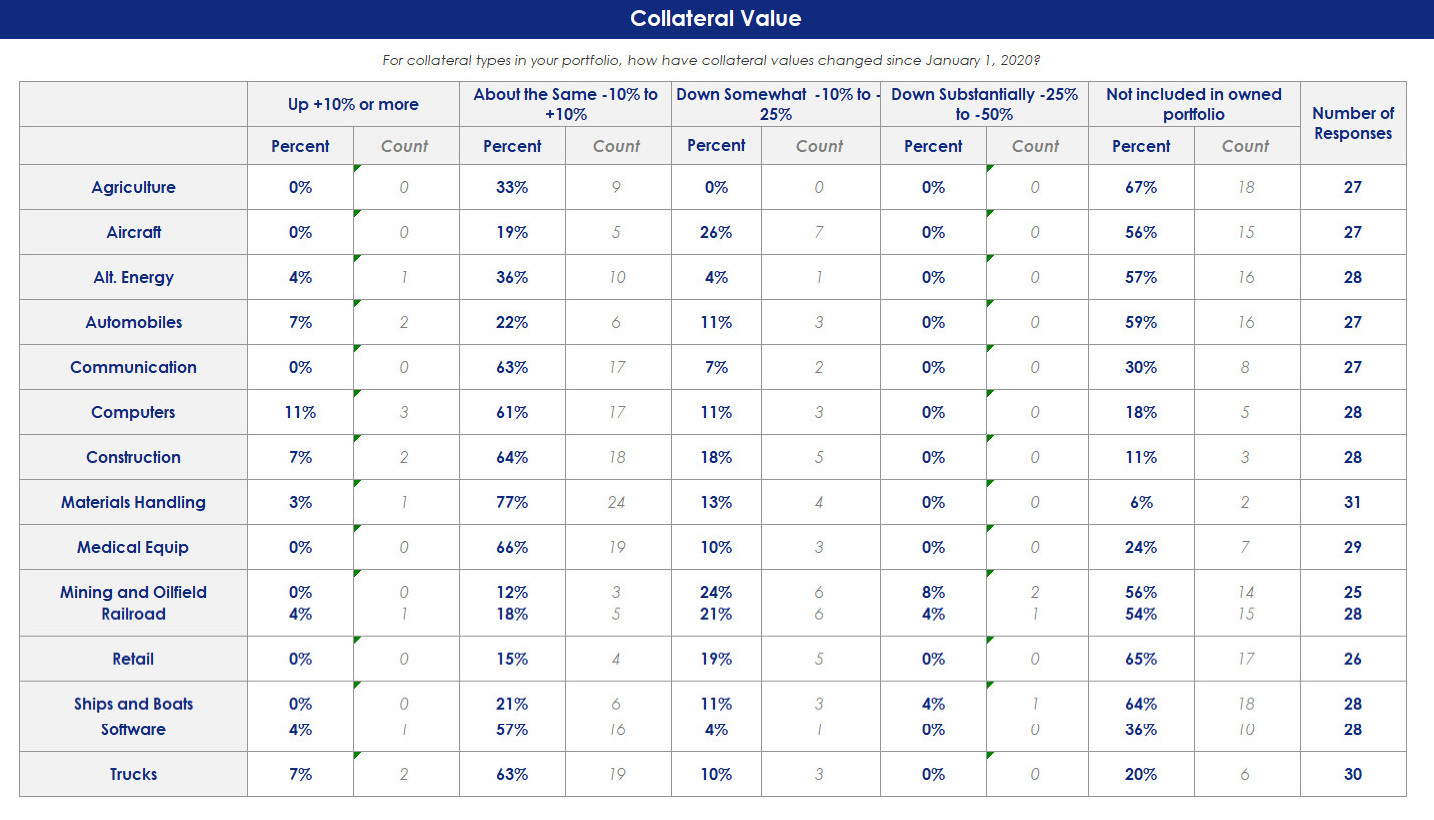Image resolution: width=1434 pixels, height=820 pixels.
Task: Select the 'About the Same' column header
Action: (565, 104)
